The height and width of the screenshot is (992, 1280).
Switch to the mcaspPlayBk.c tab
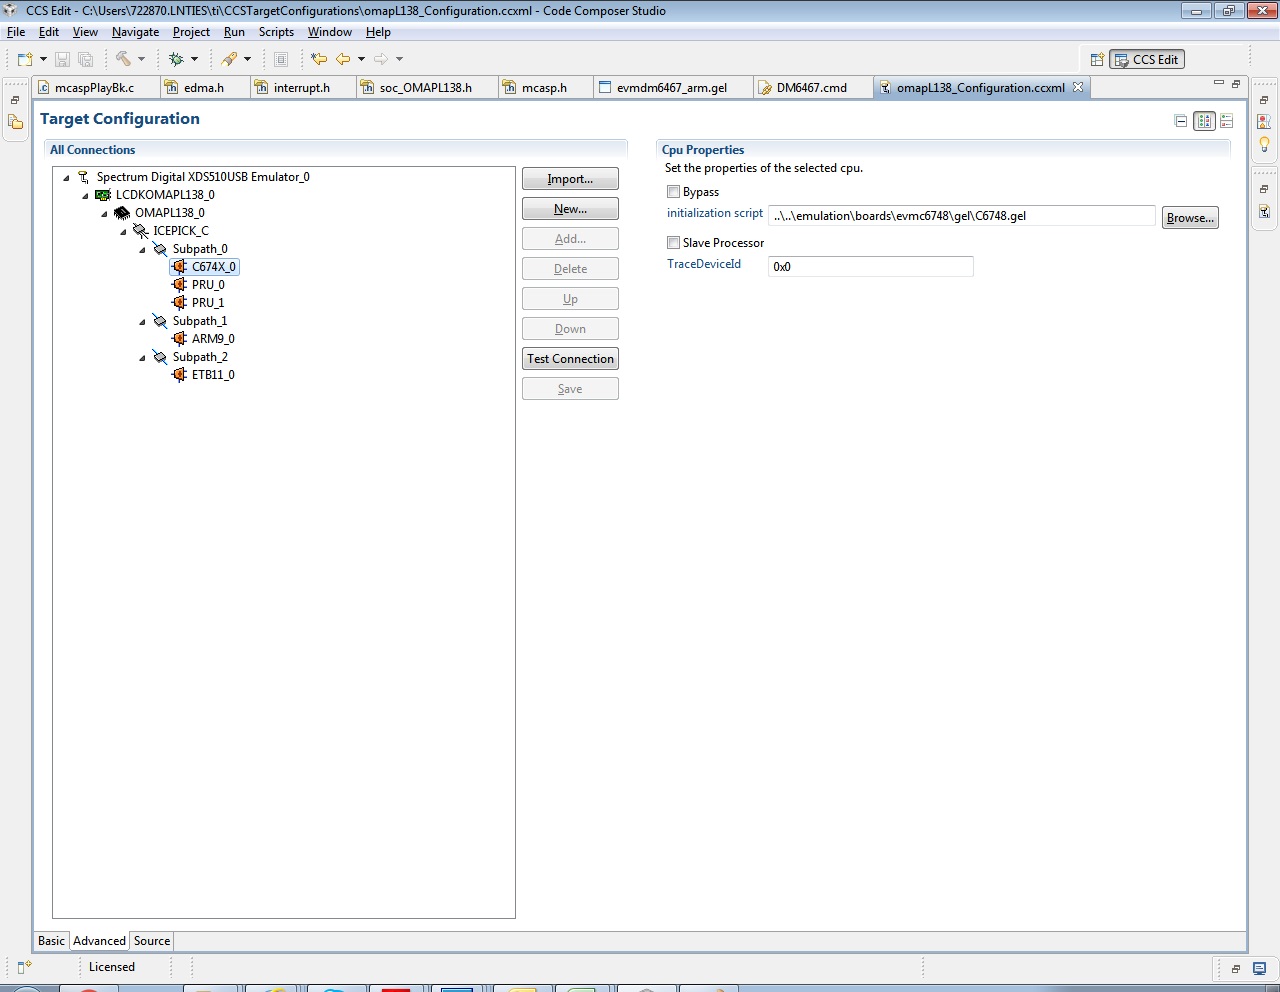pos(94,87)
